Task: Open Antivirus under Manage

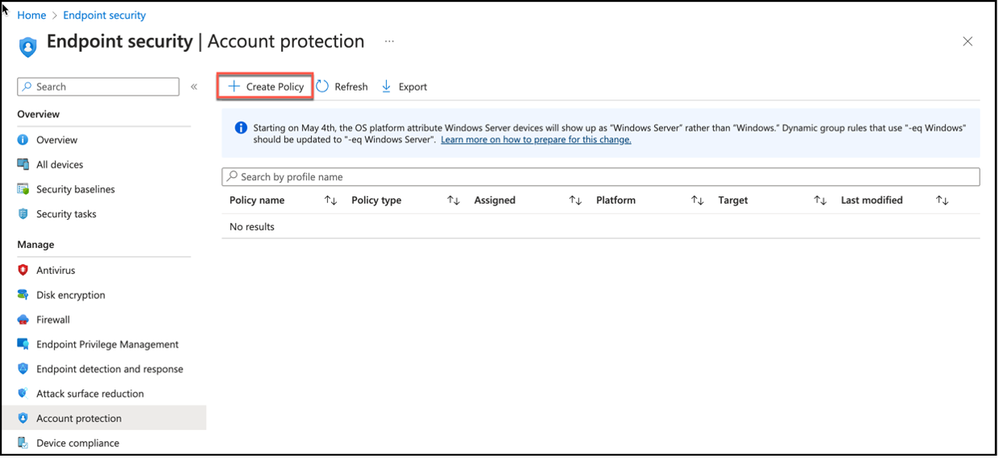Action: [x=55, y=270]
